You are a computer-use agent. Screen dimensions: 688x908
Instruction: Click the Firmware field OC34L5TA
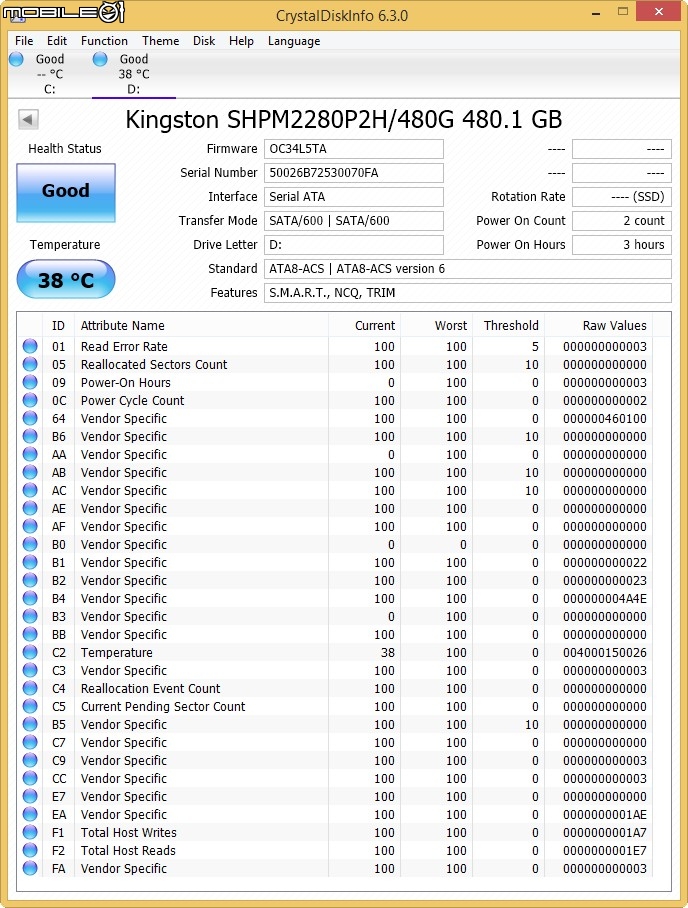(354, 149)
